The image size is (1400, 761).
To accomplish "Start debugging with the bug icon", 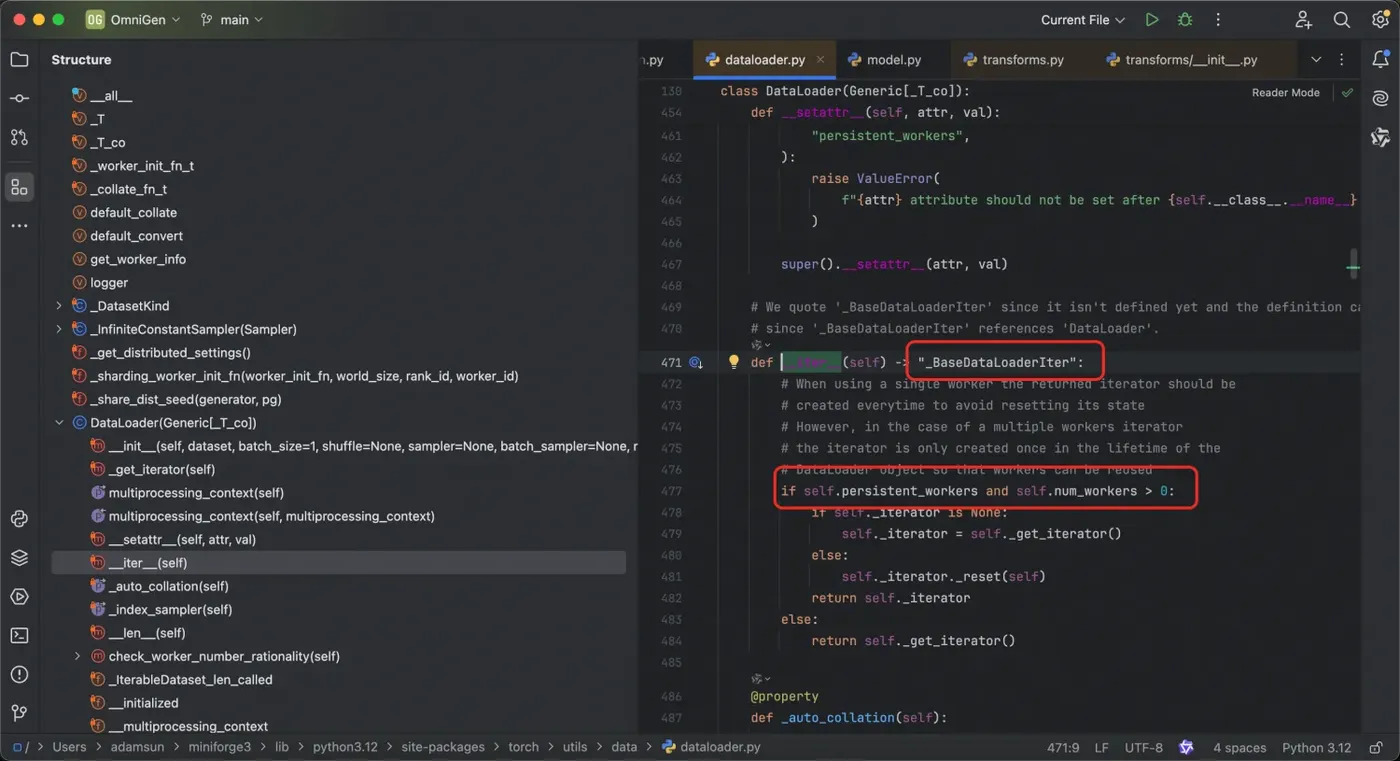I will [1185, 20].
